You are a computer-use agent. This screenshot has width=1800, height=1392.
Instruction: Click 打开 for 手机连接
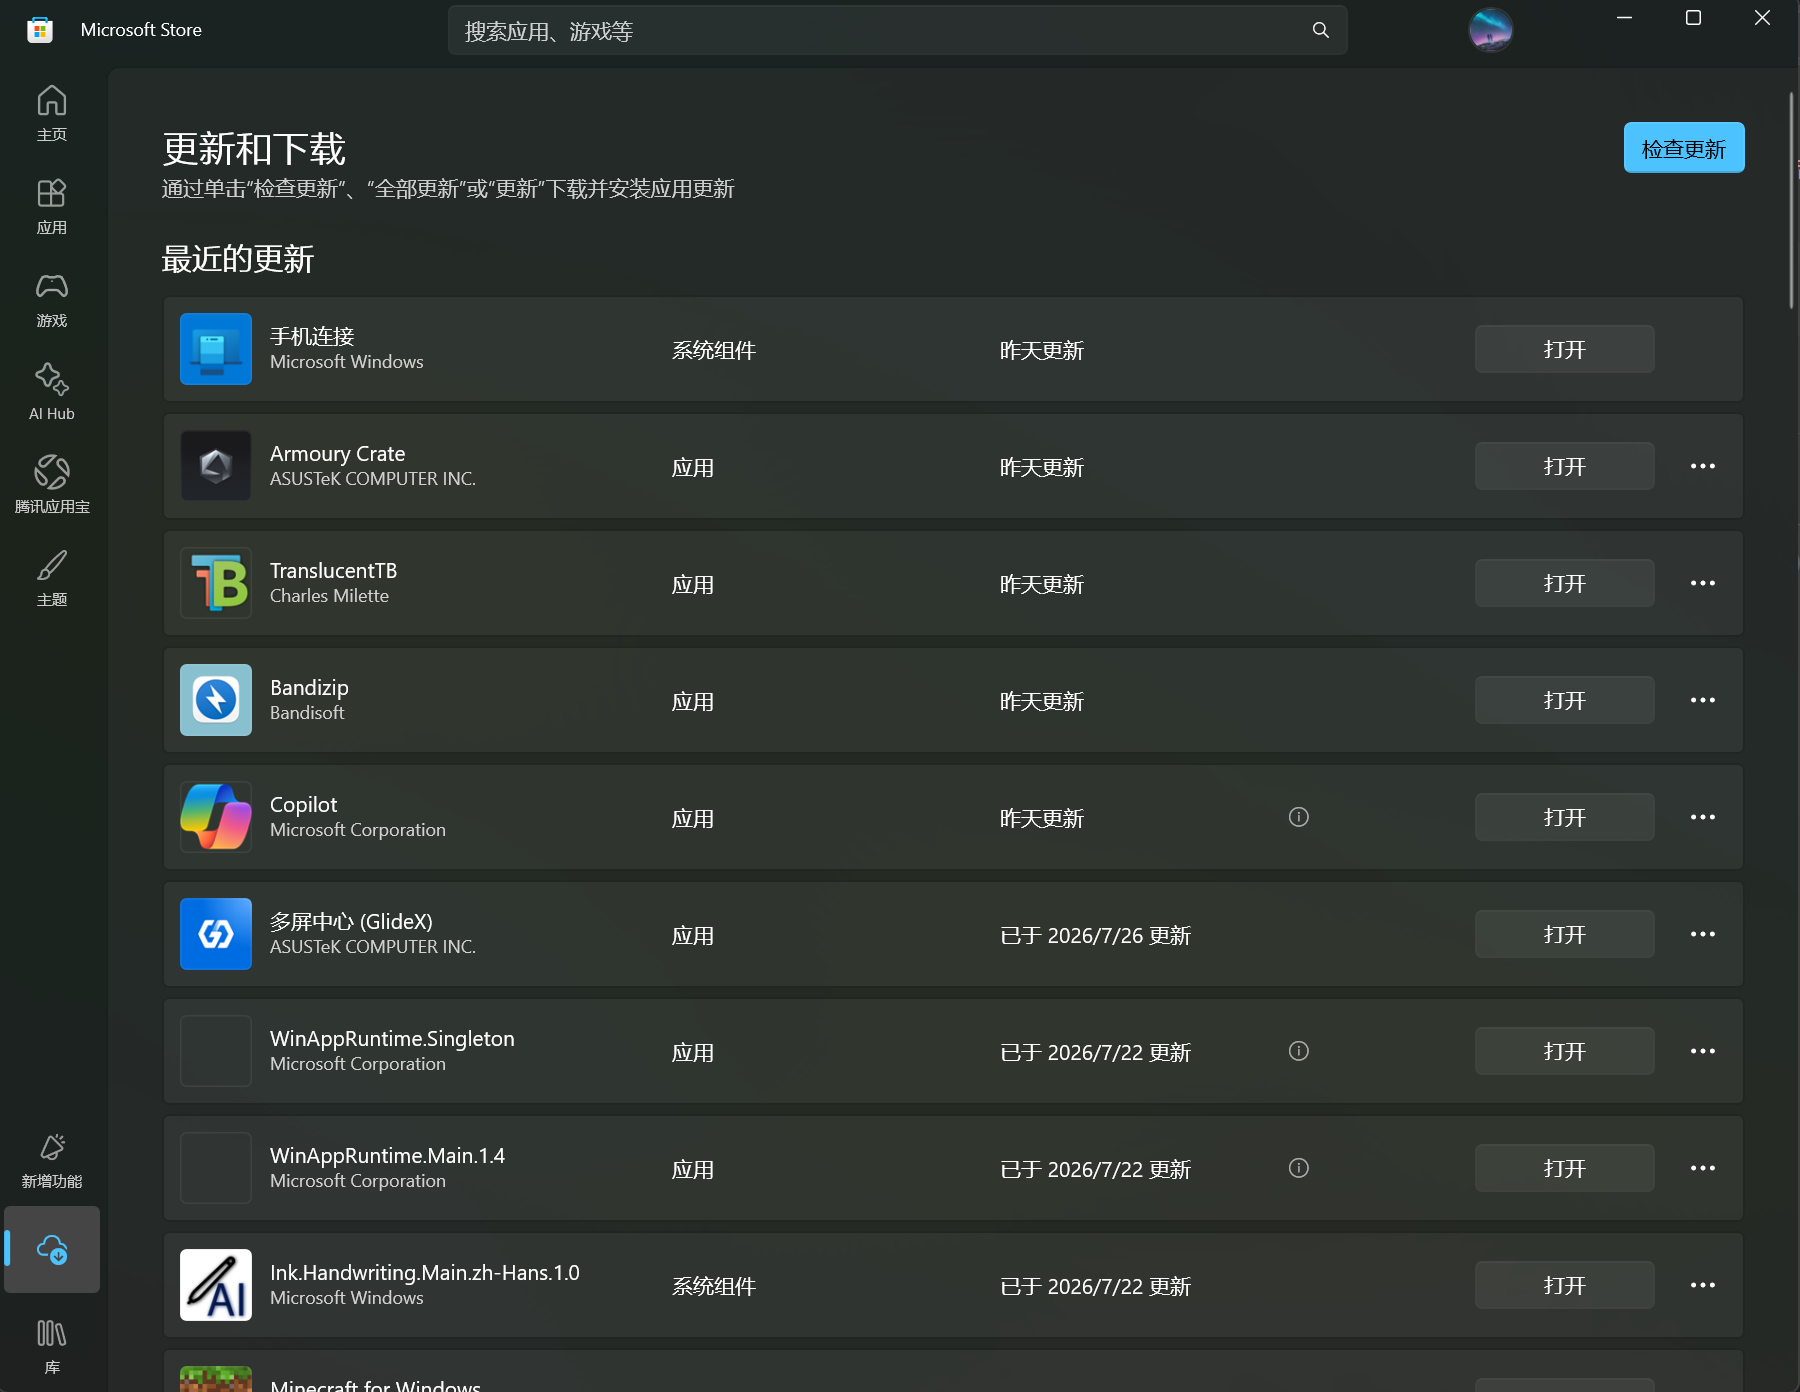(x=1565, y=349)
